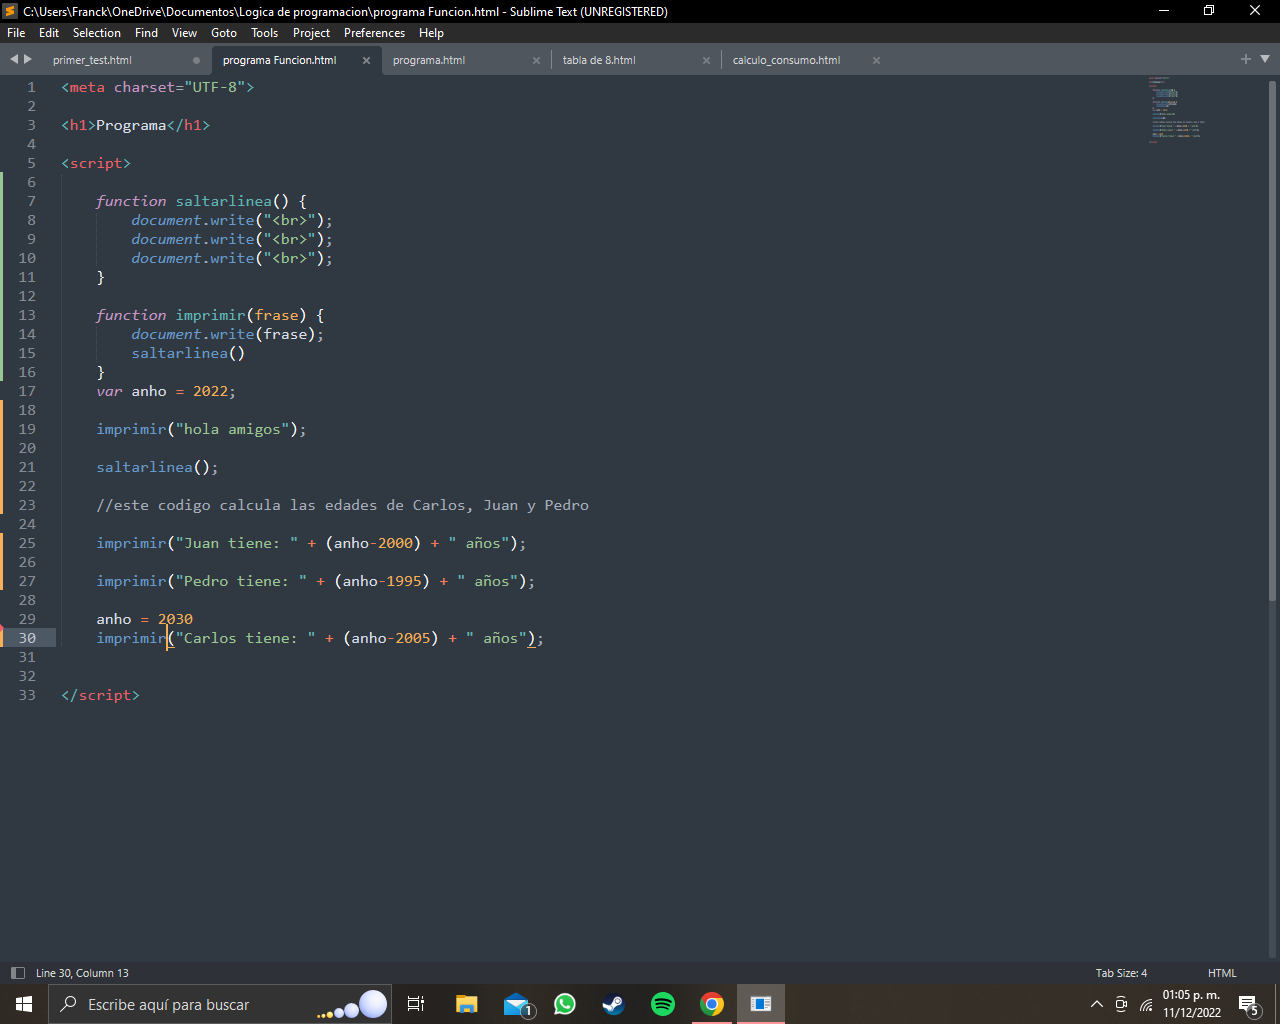1280x1024 pixels.
Task: Open Steam from the taskbar
Action: [x=614, y=1004]
